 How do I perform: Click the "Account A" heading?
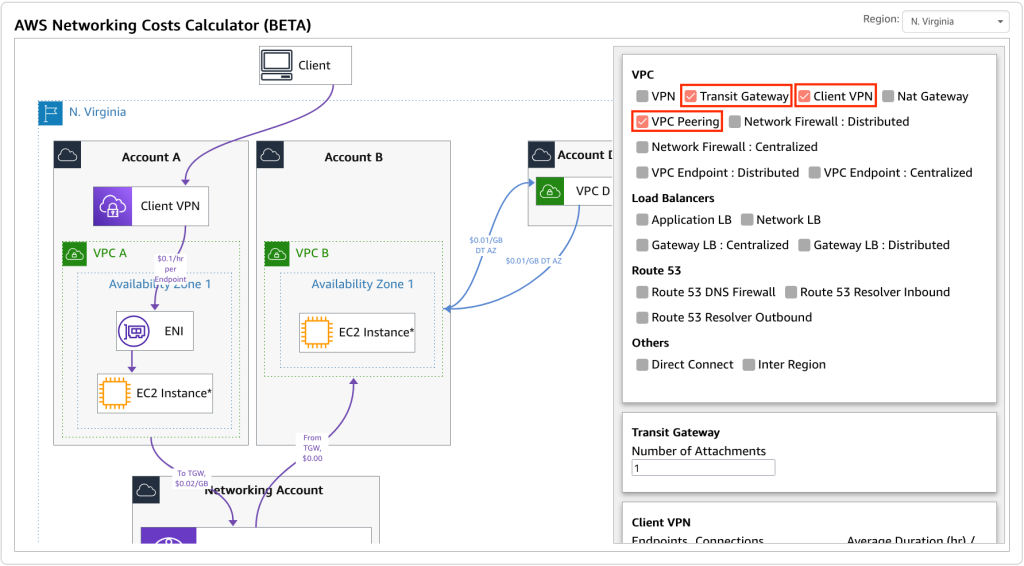pos(151,157)
